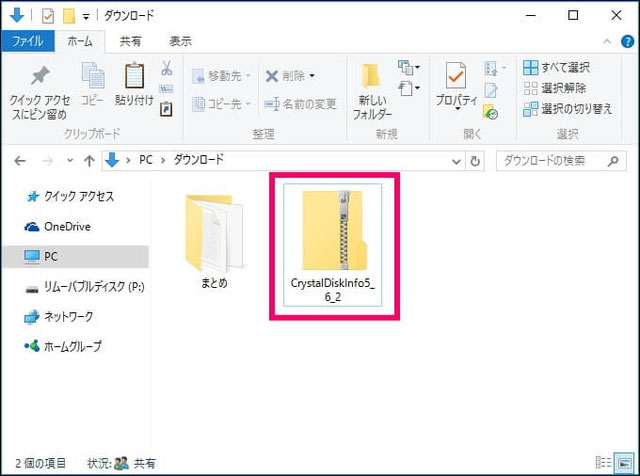Open the Recent locations dropdown arrow
Screen dimensions: 640x476
pos(70,161)
